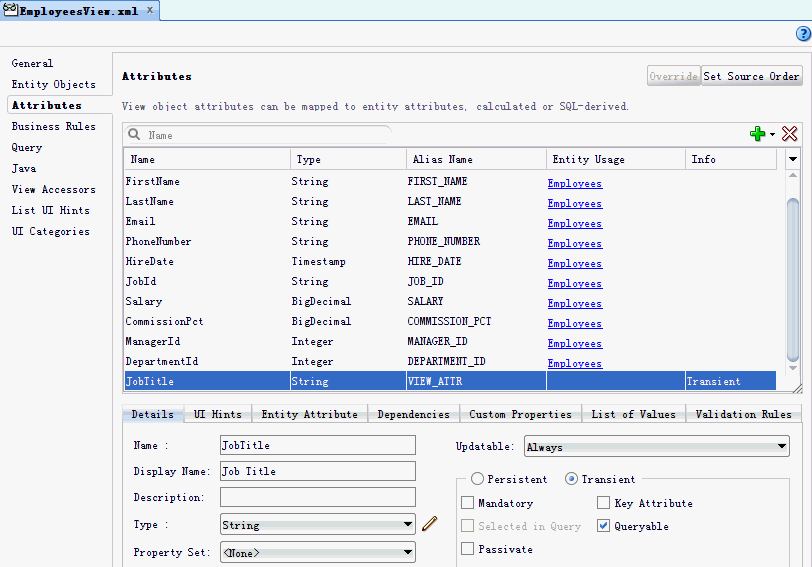This screenshot has height=567, width=812.
Task: Open dropdown arrow next to green plus
Action: (772, 135)
